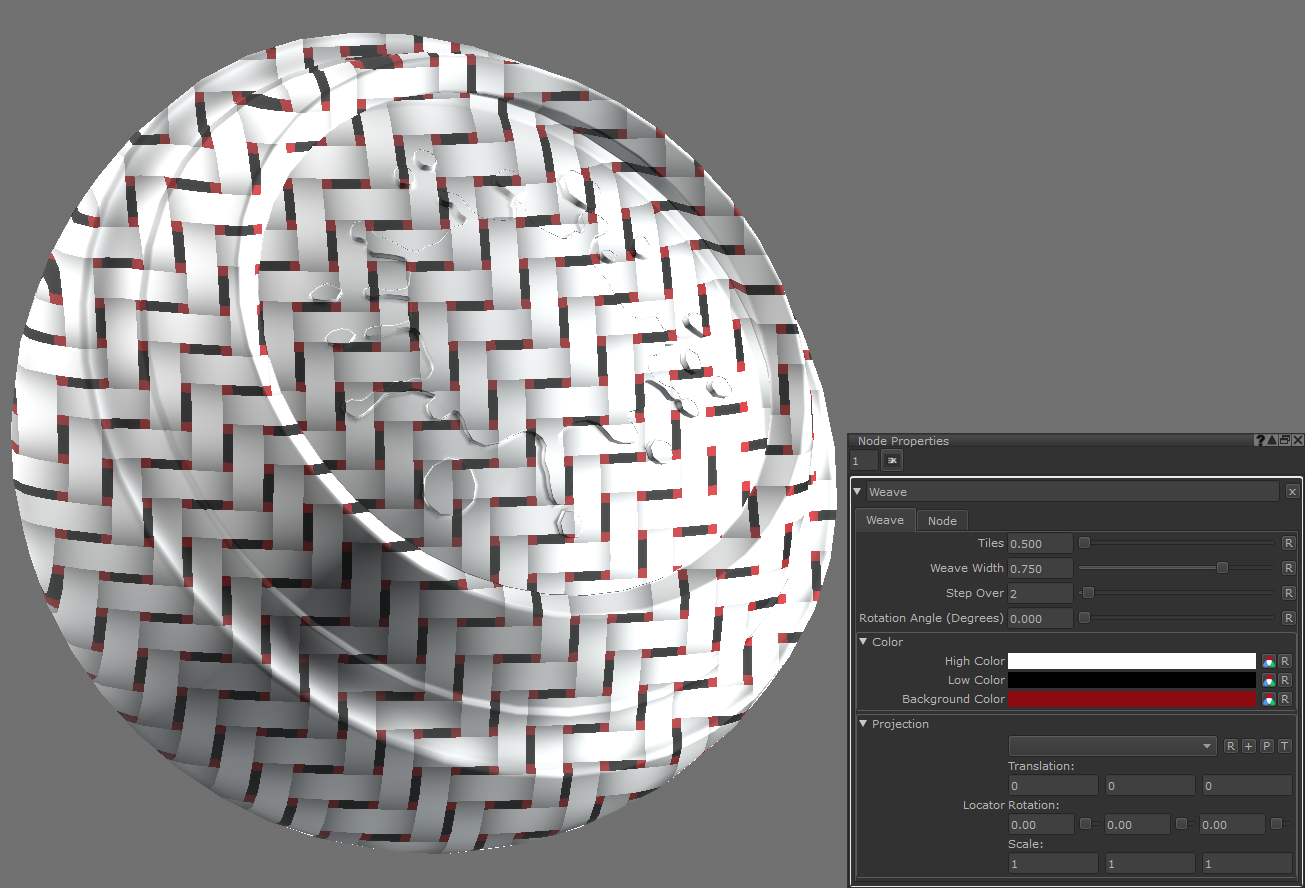
Task: Open the Projection locator dropdown
Action: click(1112, 746)
